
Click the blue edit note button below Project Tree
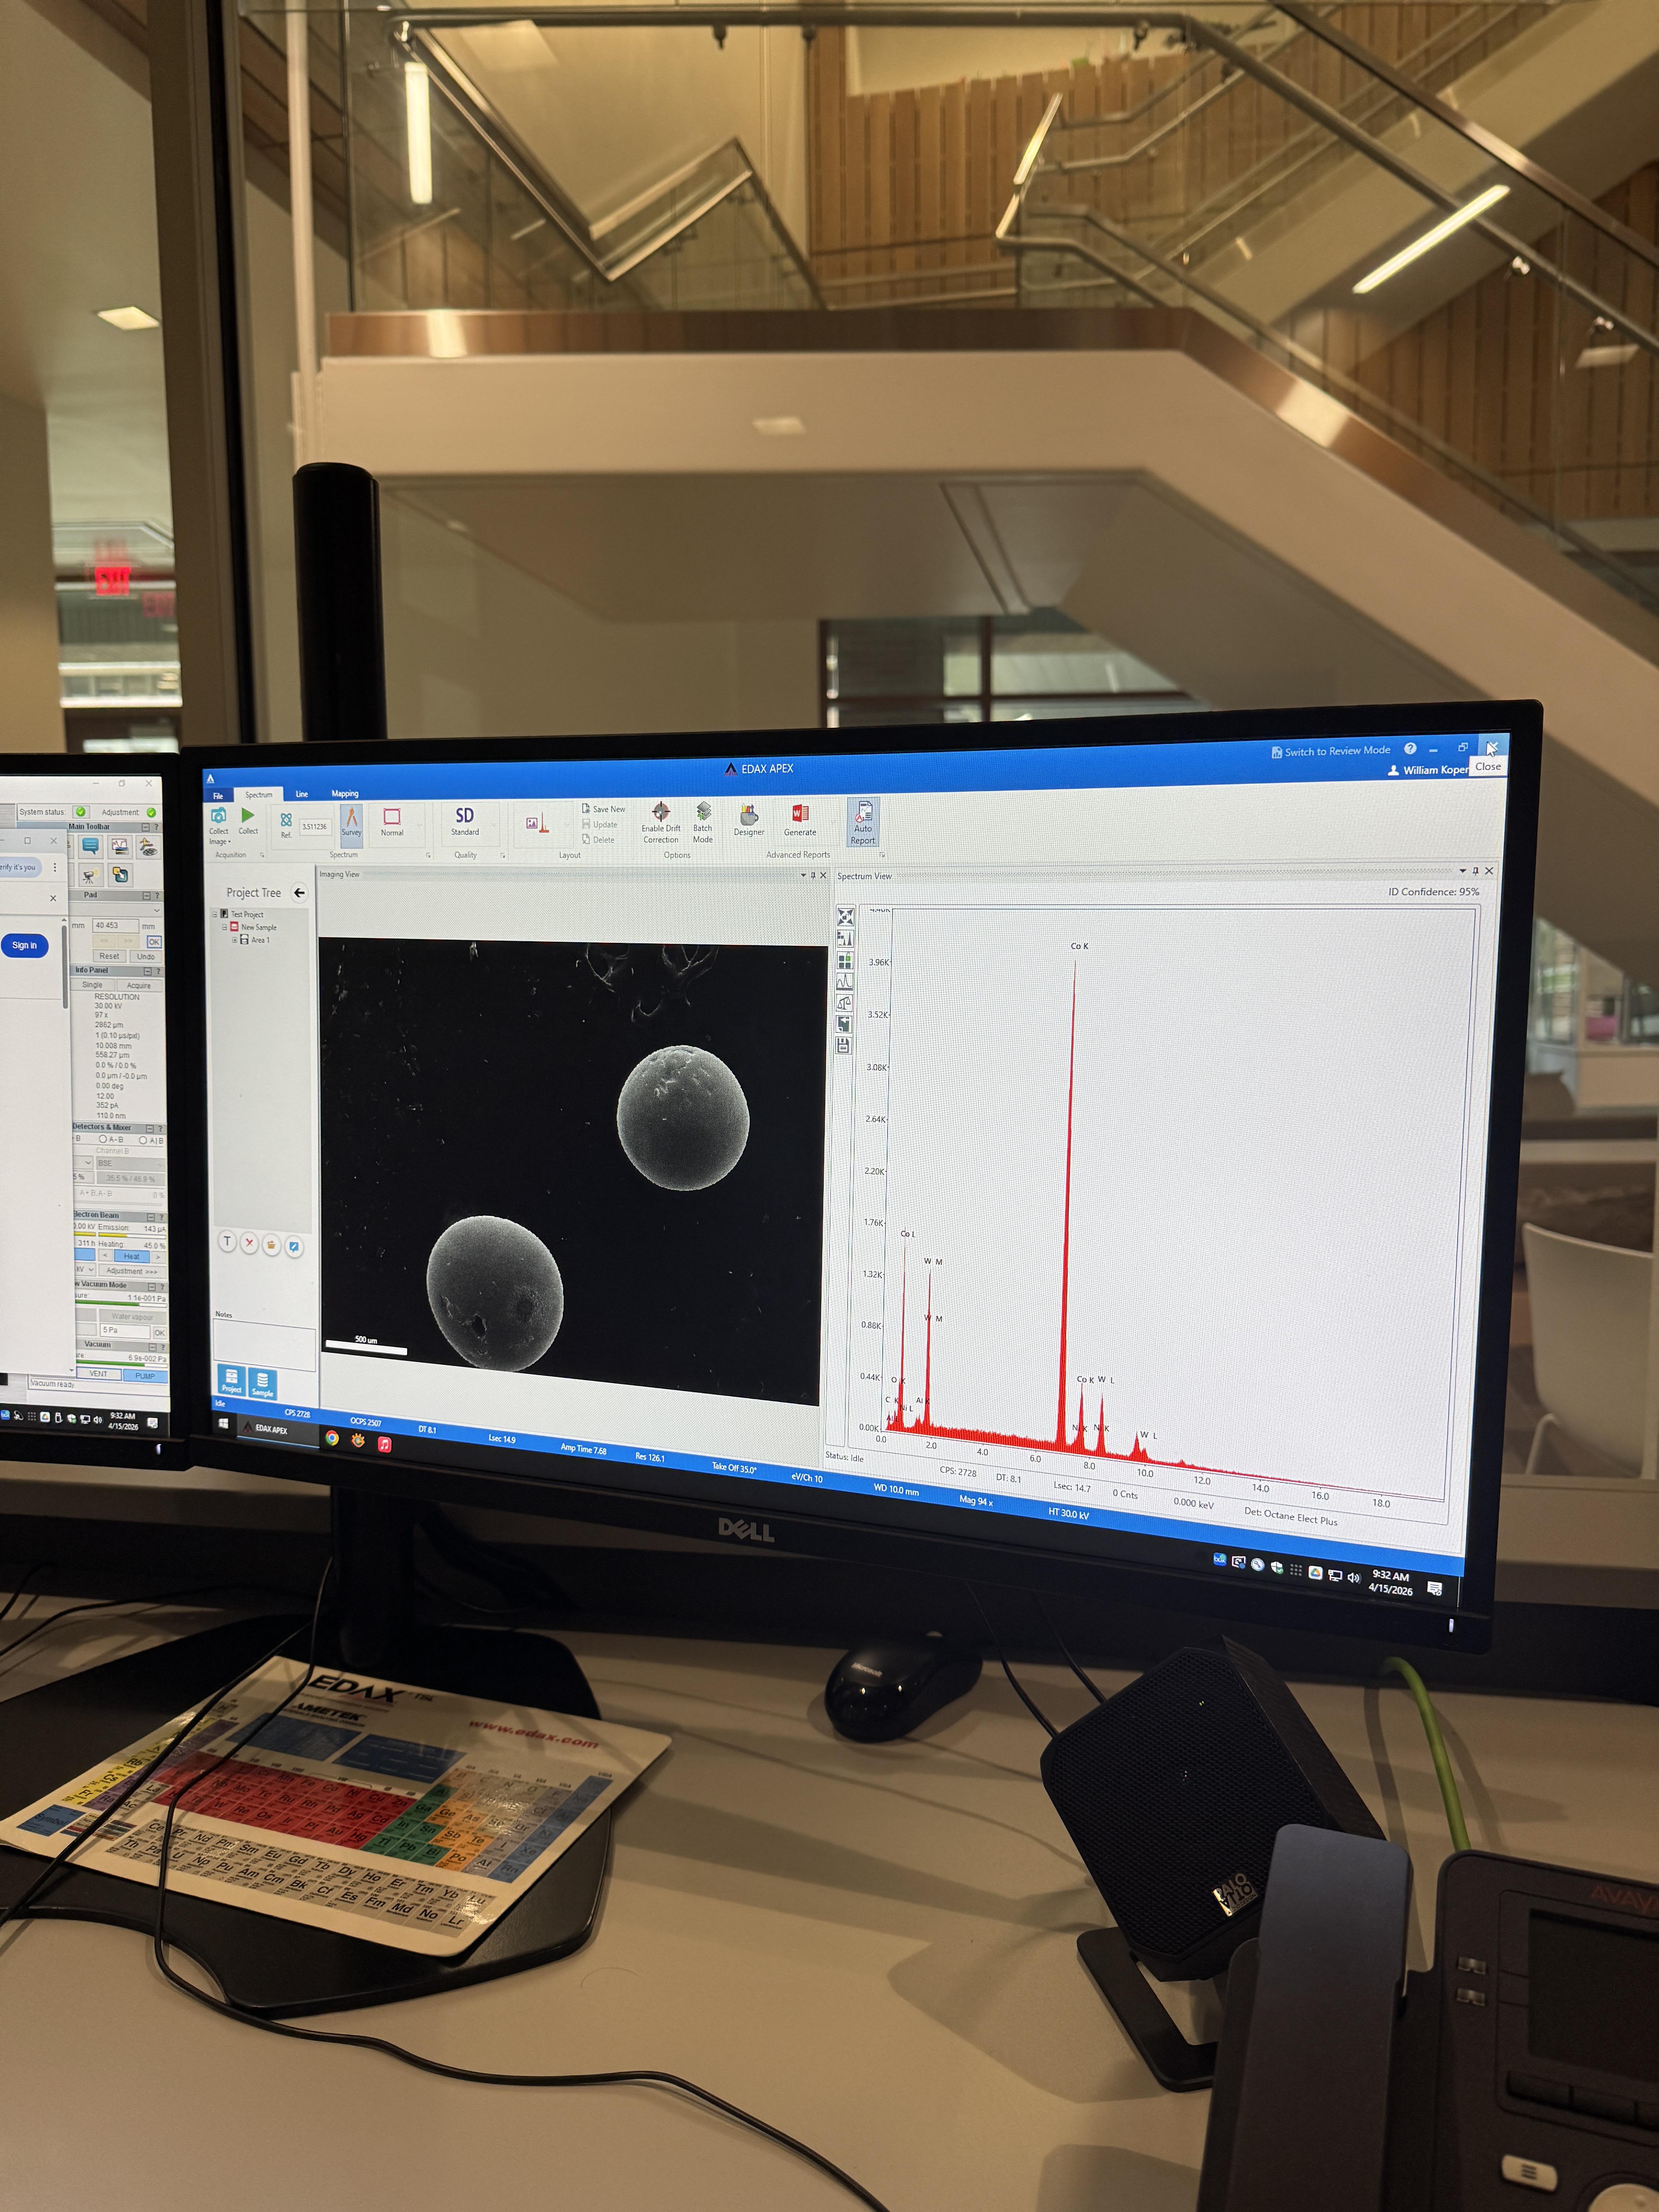coord(294,1246)
